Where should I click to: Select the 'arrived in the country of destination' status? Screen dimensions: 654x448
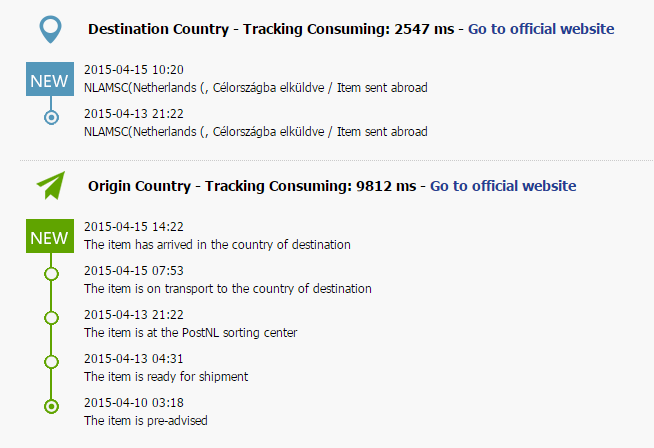(x=217, y=244)
